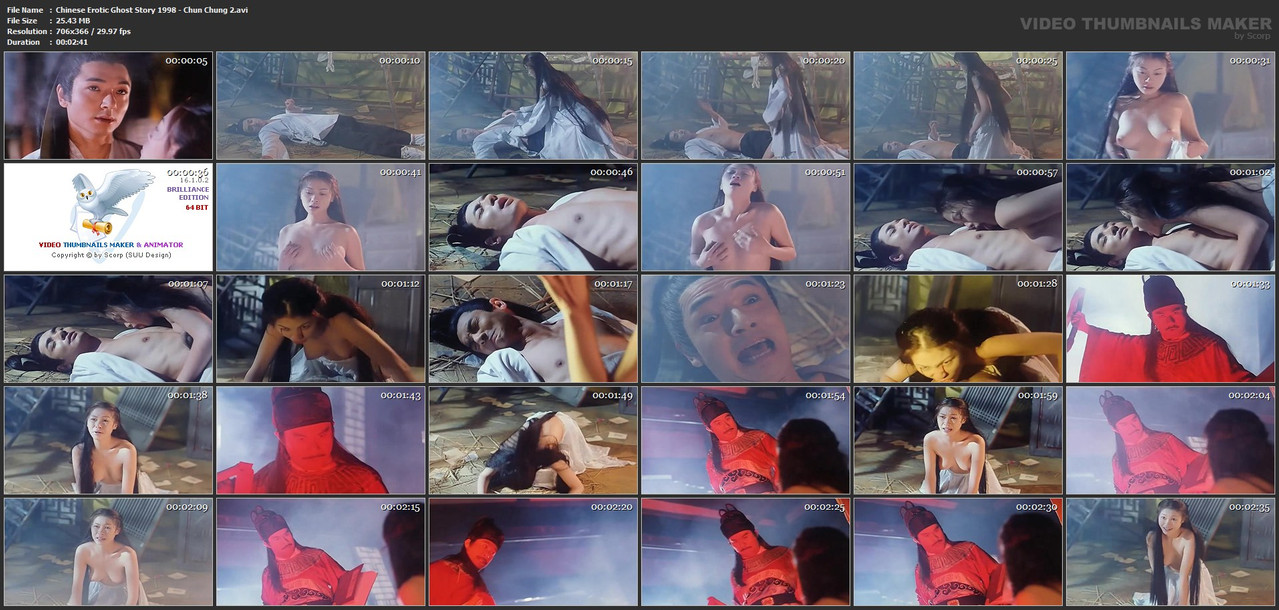Open the thumbnail stamped 00:00:05
The width and height of the screenshot is (1279, 610).
click(x=108, y=106)
